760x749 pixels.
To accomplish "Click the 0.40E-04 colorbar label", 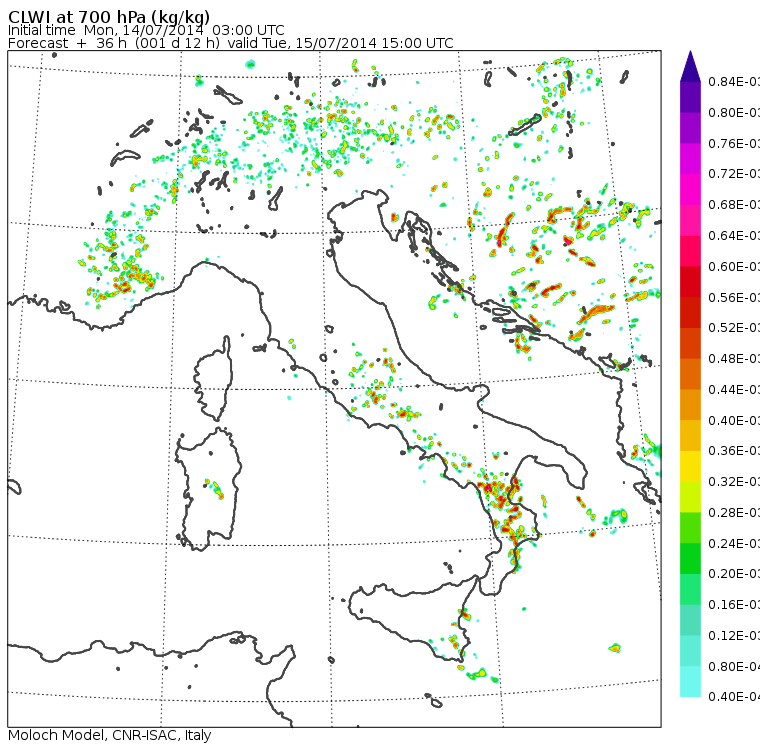I will (733, 697).
